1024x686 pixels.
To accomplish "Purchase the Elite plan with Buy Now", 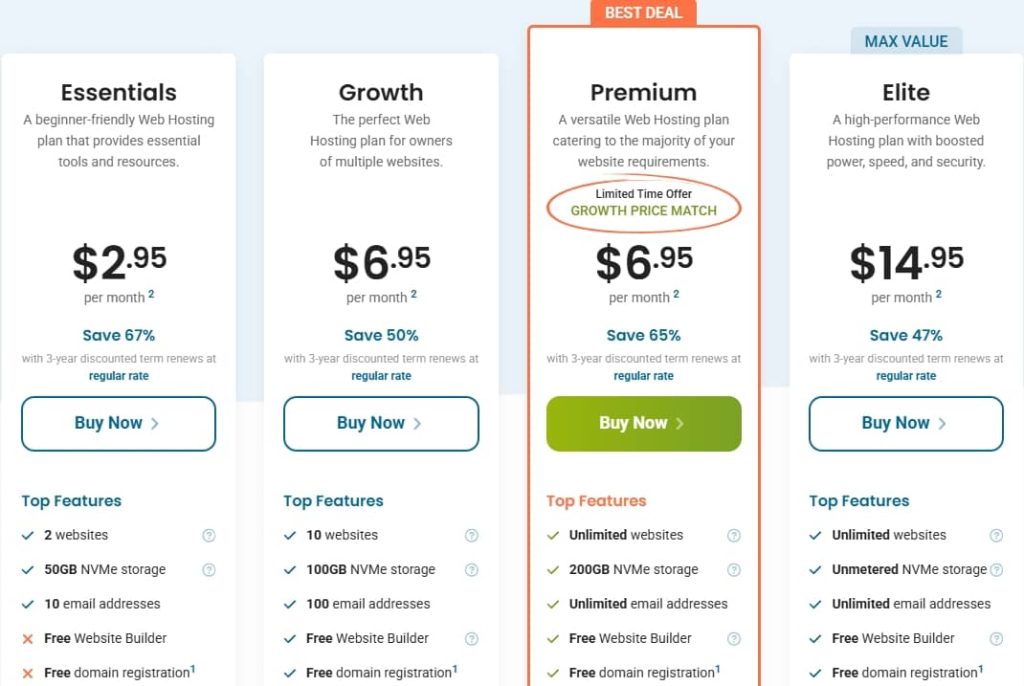I will (906, 424).
